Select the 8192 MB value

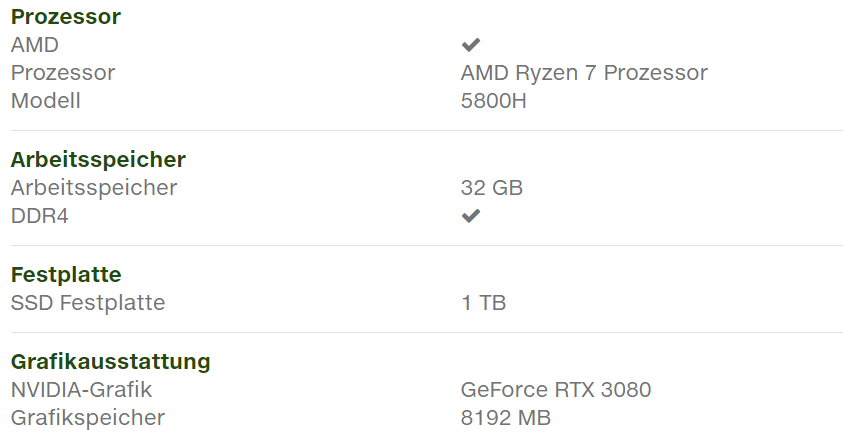pyautogui.click(x=506, y=418)
